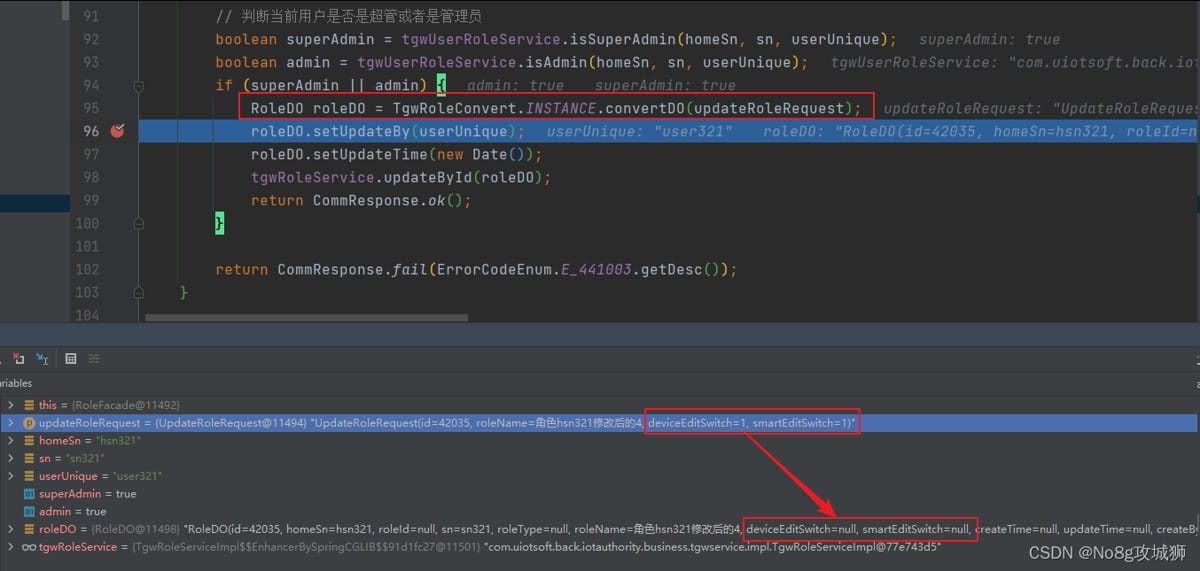Image resolution: width=1200 pixels, height=571 pixels.
Task: Click gutter at line number 99
Action: pyautogui.click(x=90, y=200)
